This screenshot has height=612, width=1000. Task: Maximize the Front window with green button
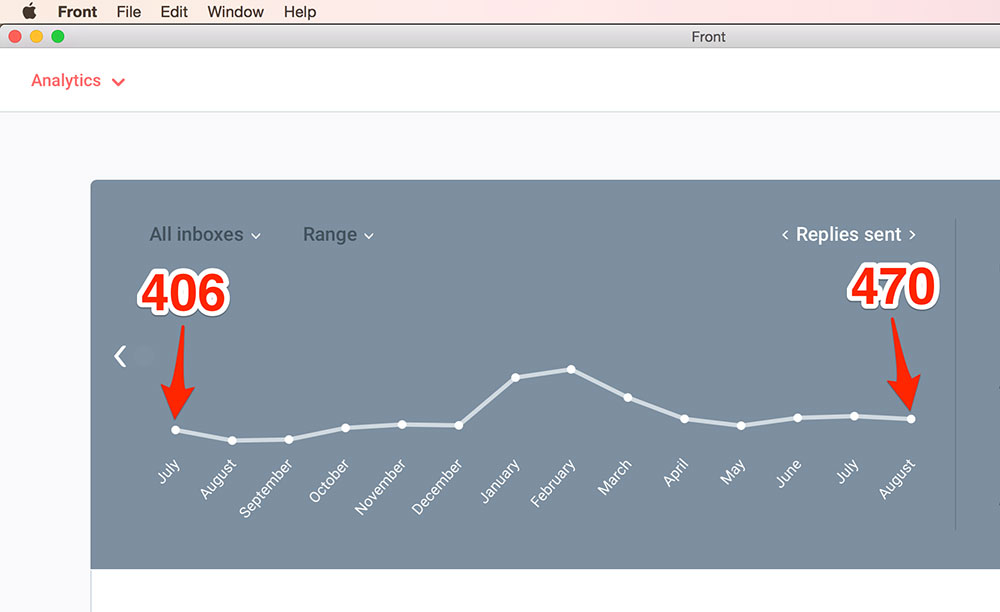point(58,36)
